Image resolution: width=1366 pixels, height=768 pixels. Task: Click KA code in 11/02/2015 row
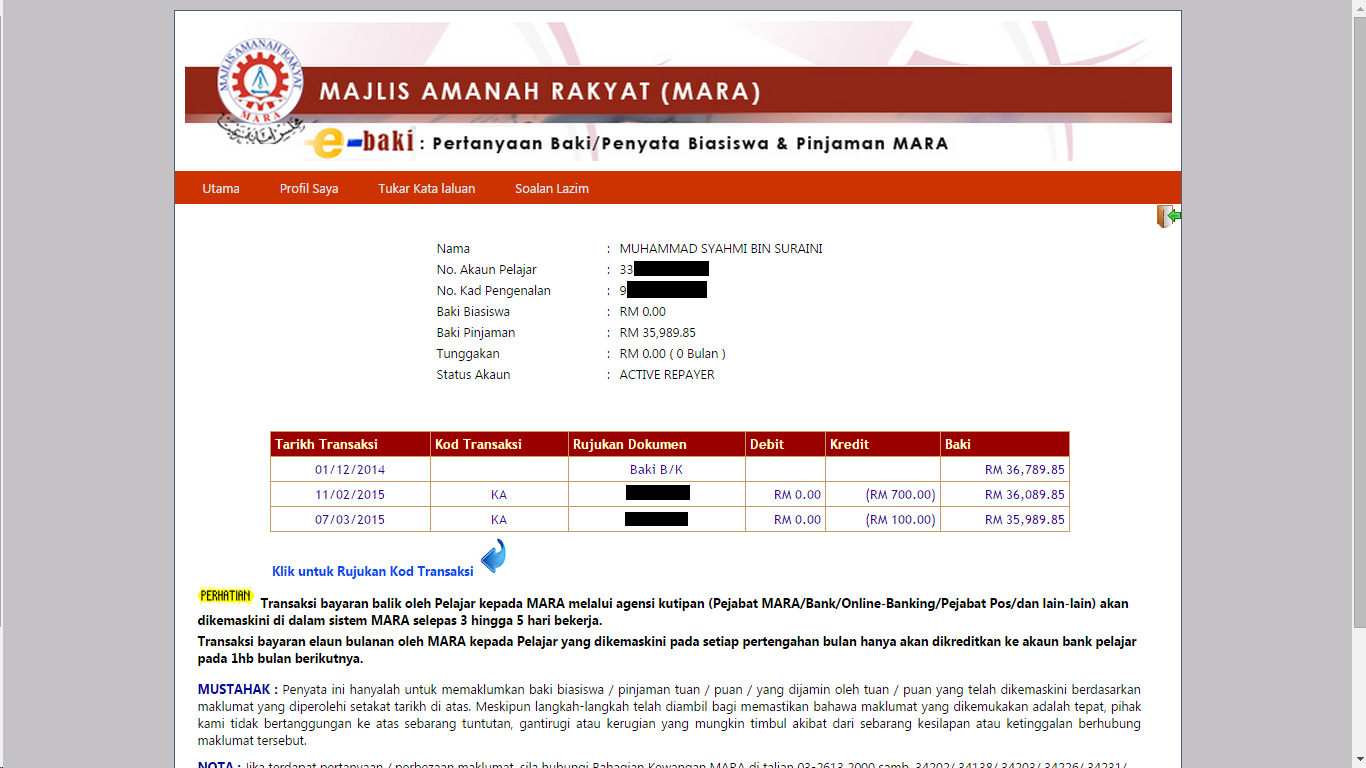pos(499,495)
